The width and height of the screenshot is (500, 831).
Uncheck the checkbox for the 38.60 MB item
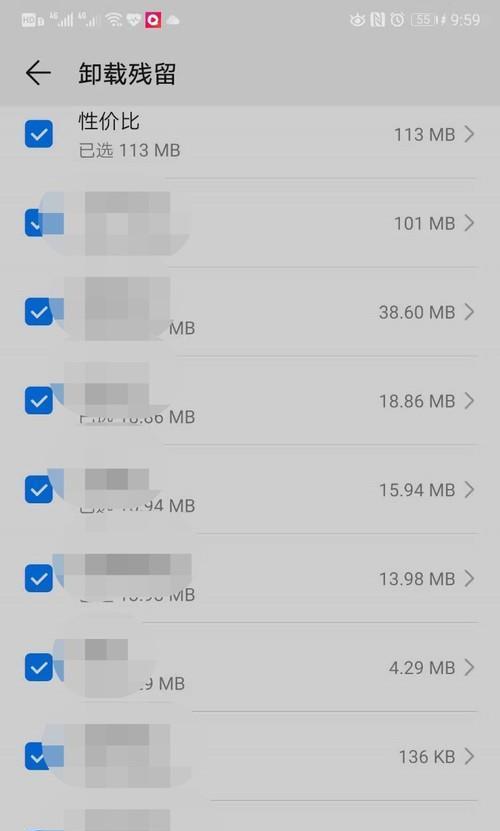[39, 312]
